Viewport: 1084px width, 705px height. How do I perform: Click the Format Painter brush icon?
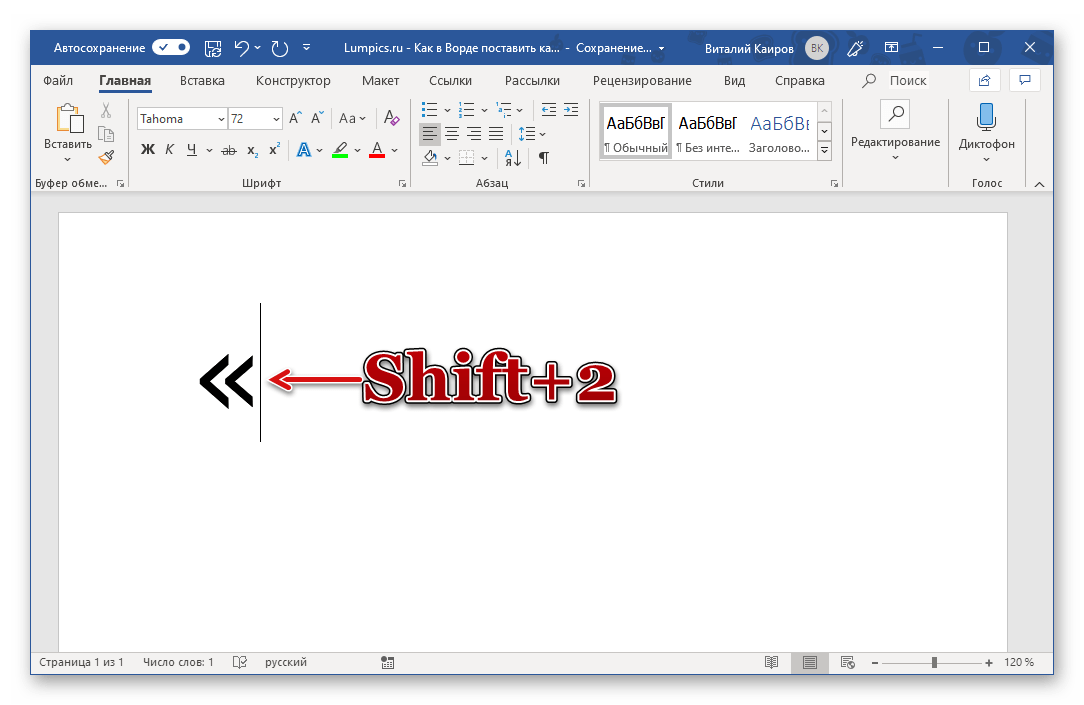(x=106, y=156)
